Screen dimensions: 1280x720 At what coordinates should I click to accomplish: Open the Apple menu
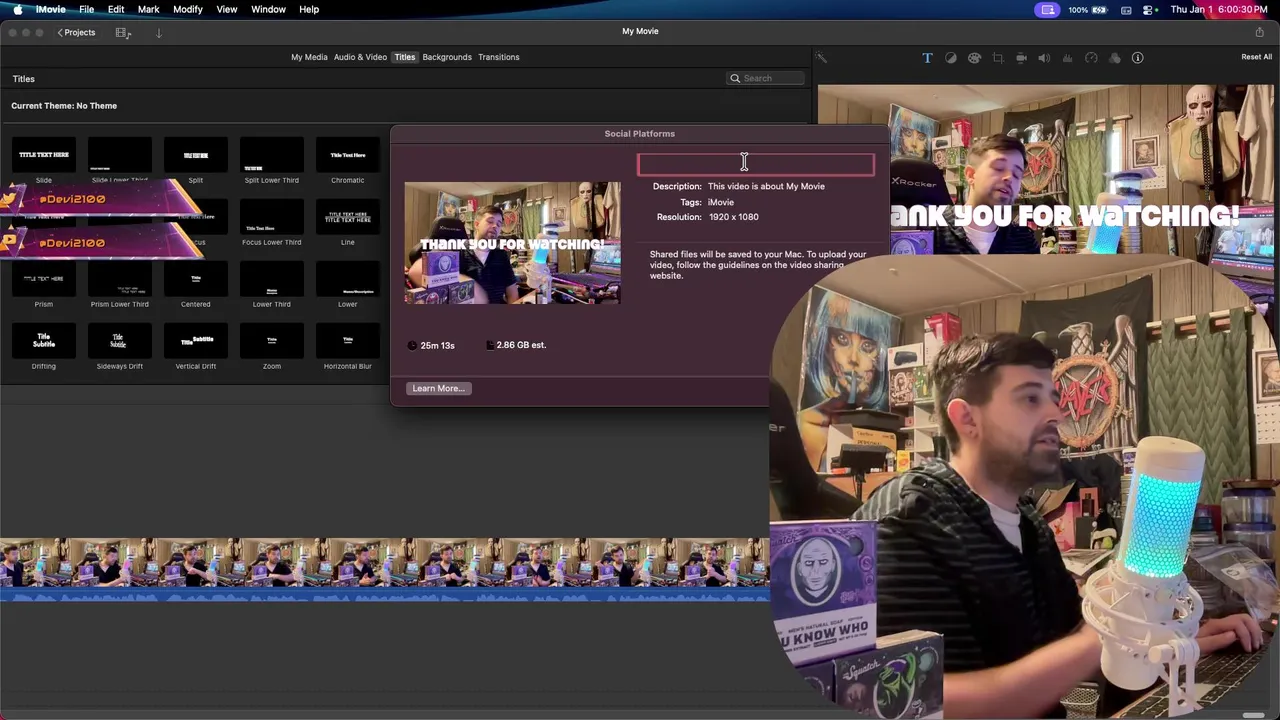click(17, 9)
